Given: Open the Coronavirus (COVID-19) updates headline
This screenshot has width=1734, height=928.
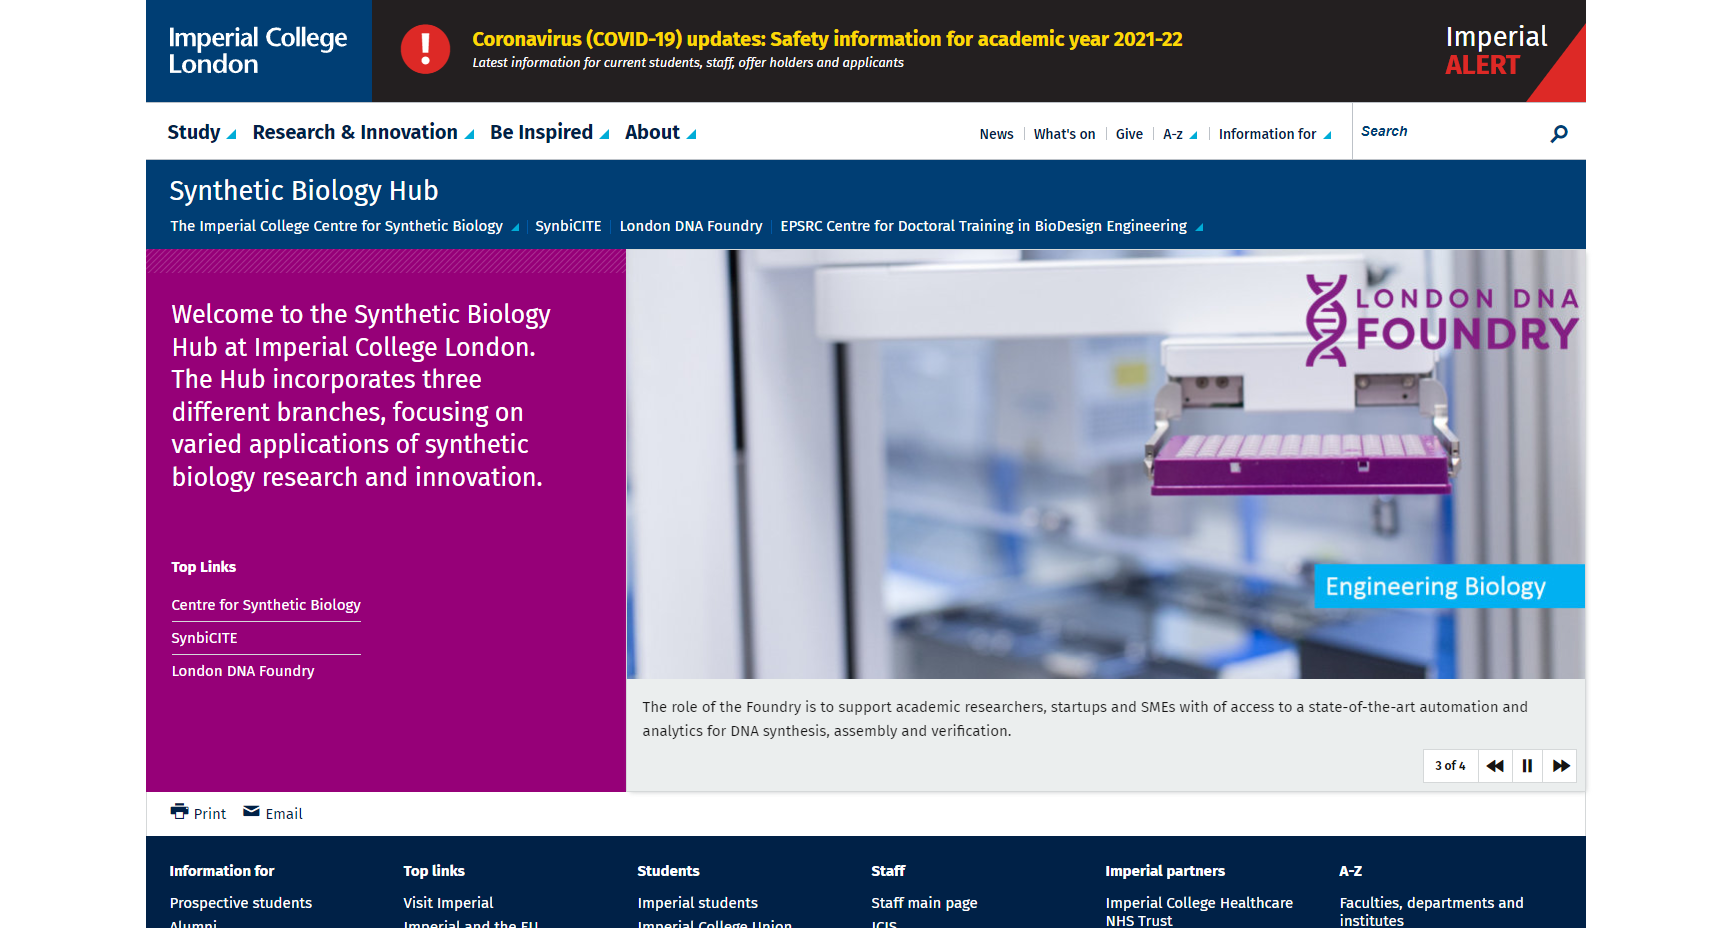Looking at the screenshot, I should pos(827,39).
